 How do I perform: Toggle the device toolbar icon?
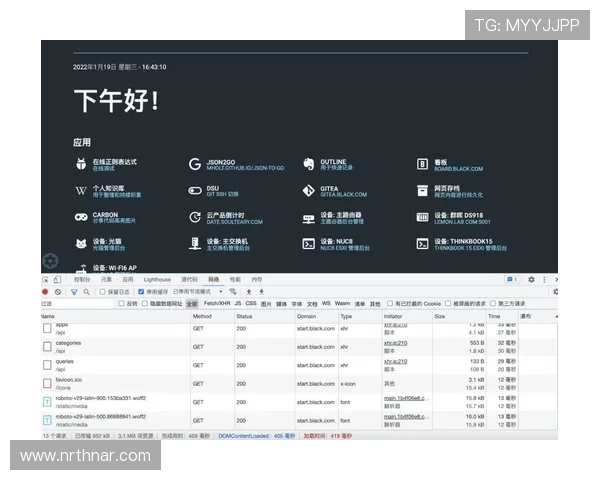point(57,280)
